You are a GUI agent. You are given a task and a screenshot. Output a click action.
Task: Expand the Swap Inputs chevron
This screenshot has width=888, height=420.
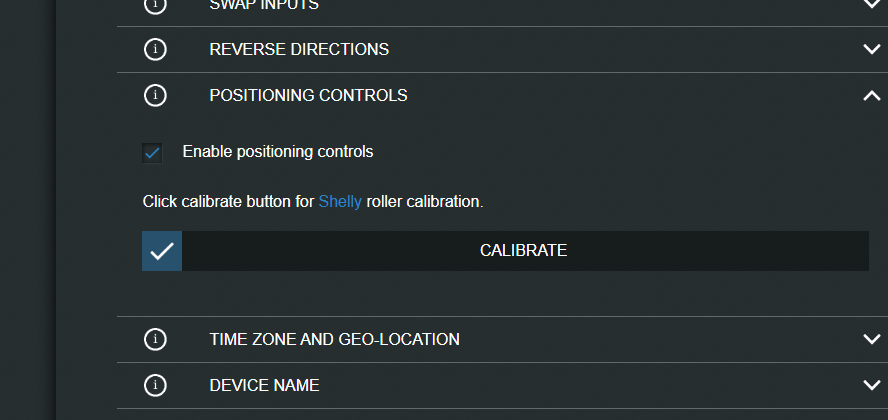(x=871, y=4)
